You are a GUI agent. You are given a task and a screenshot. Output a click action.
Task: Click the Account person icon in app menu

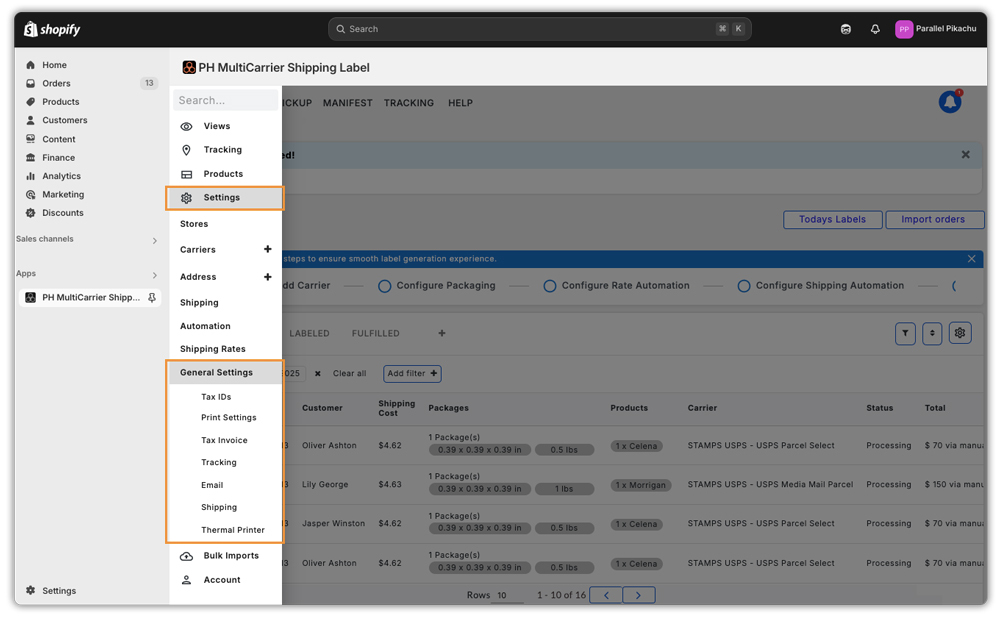point(186,580)
